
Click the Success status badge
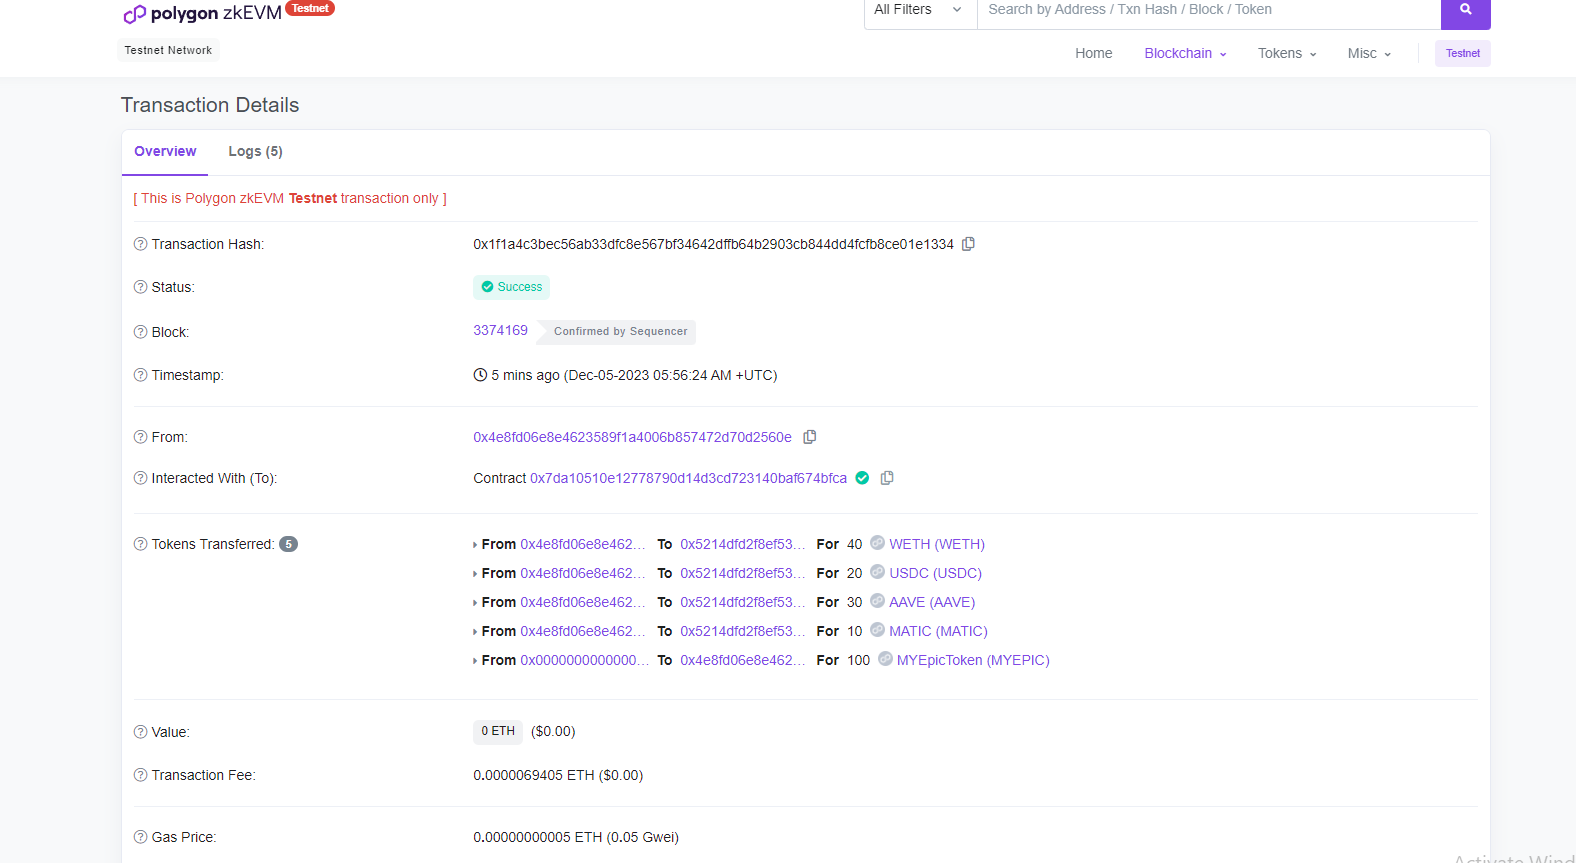tap(511, 287)
